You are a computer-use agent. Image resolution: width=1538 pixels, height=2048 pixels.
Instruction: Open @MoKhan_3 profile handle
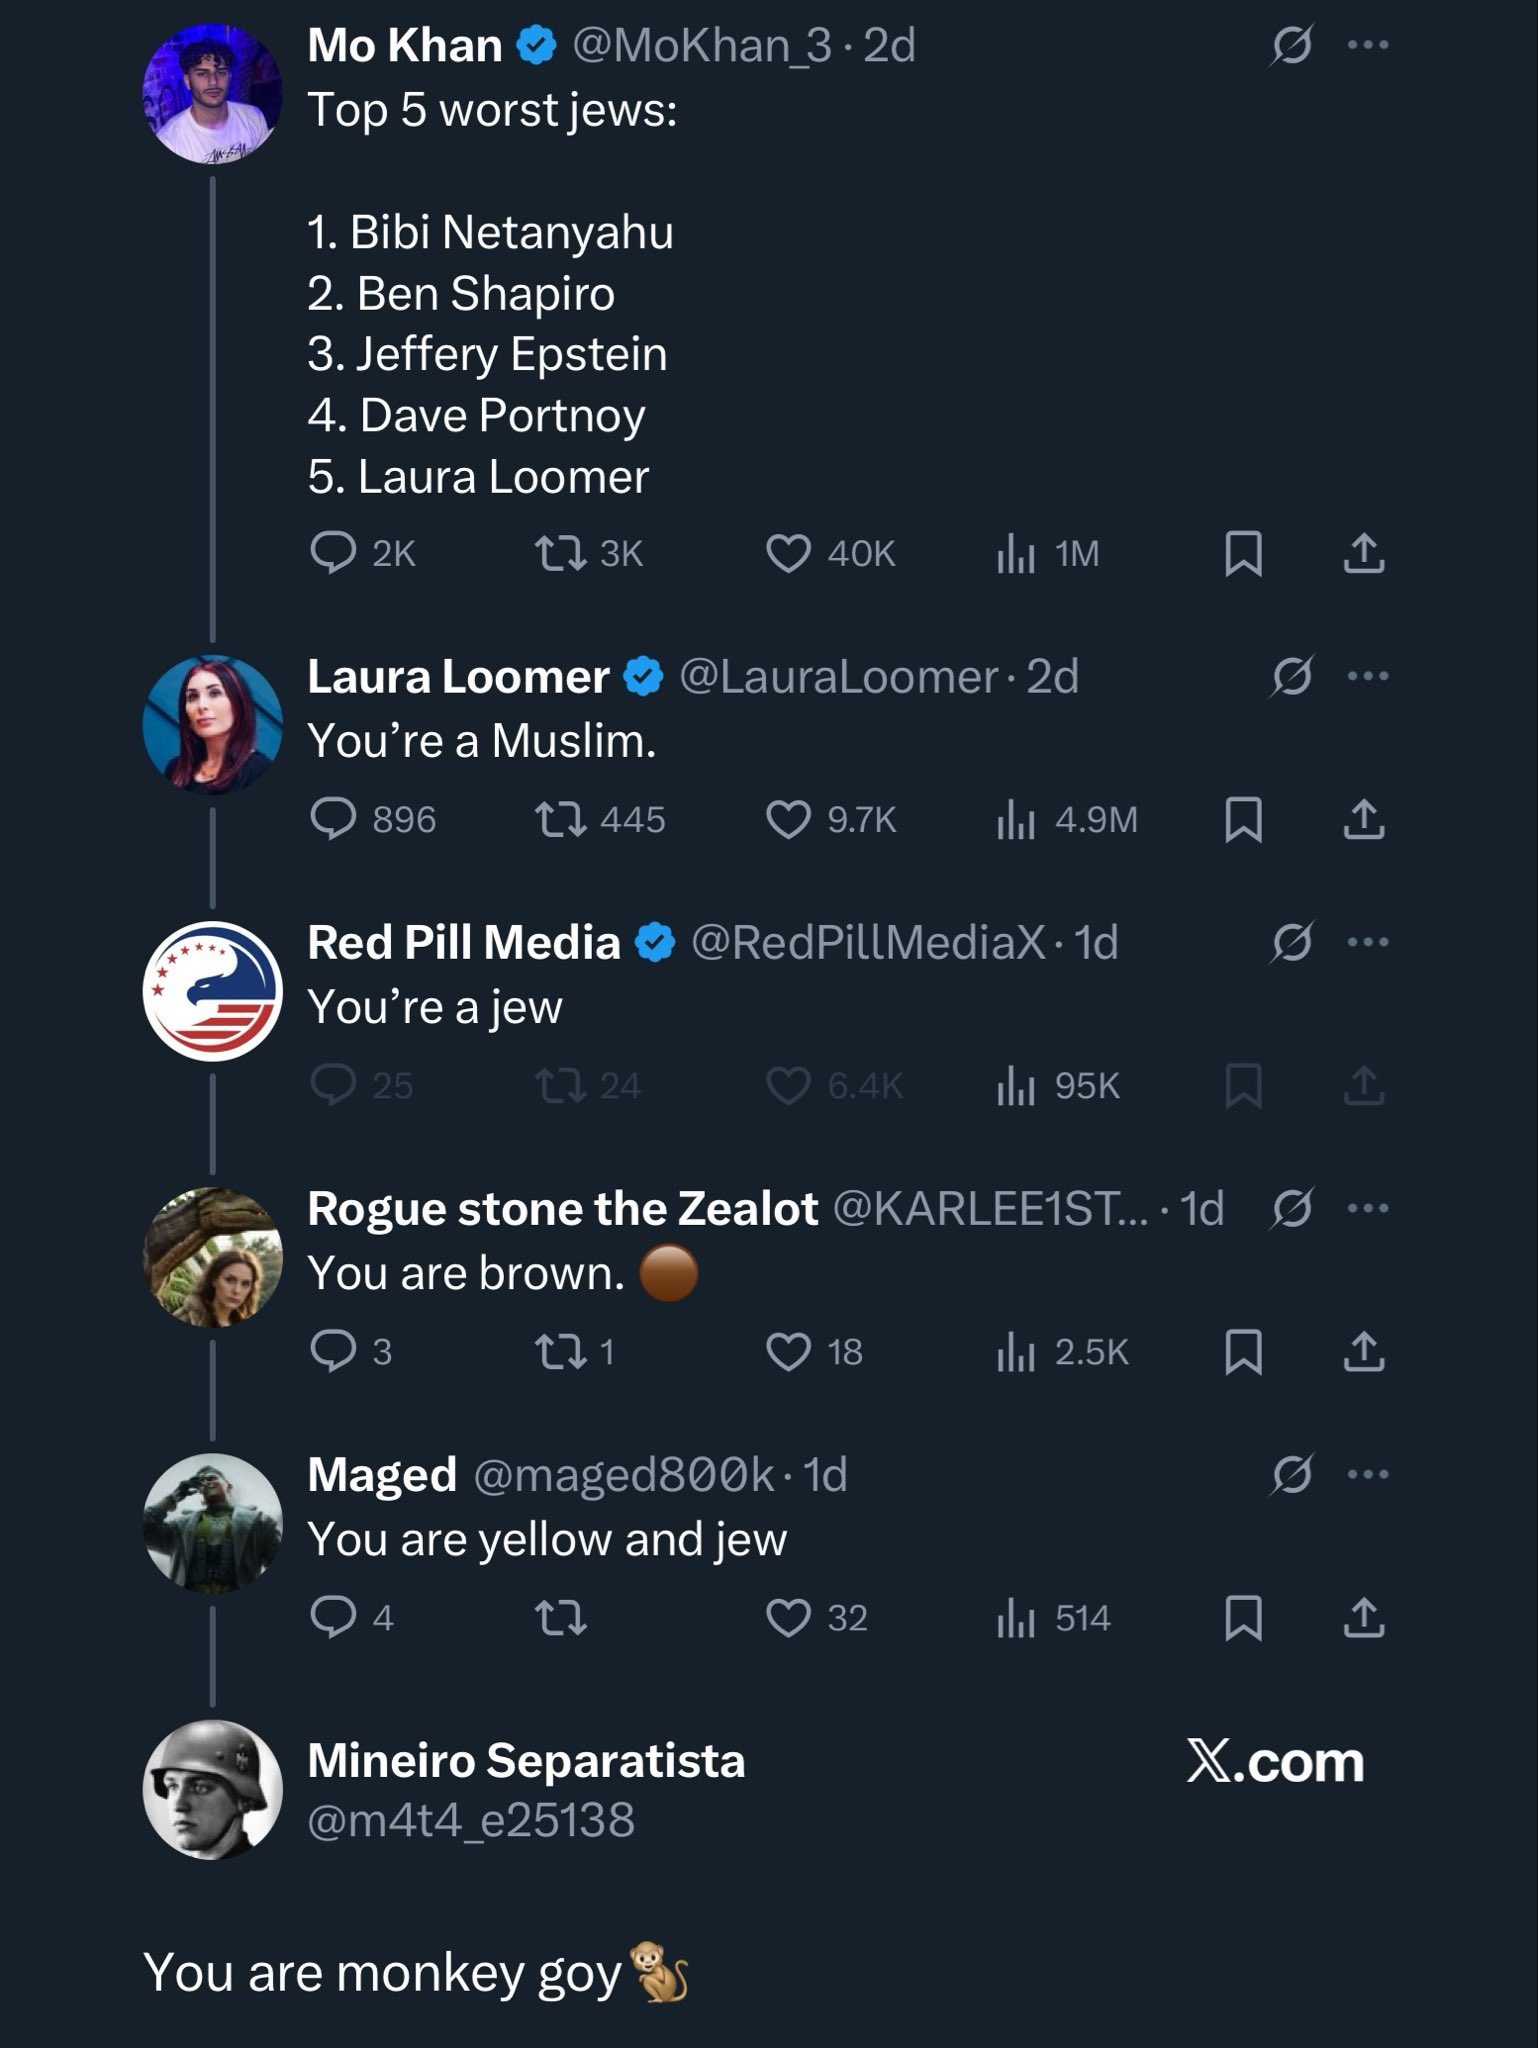[x=701, y=46]
